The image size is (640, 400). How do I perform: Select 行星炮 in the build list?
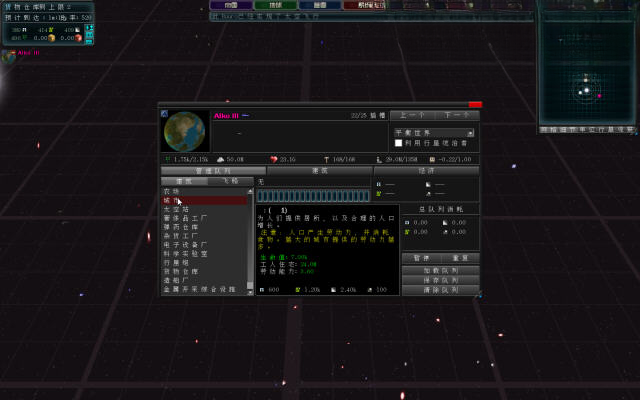pos(204,263)
